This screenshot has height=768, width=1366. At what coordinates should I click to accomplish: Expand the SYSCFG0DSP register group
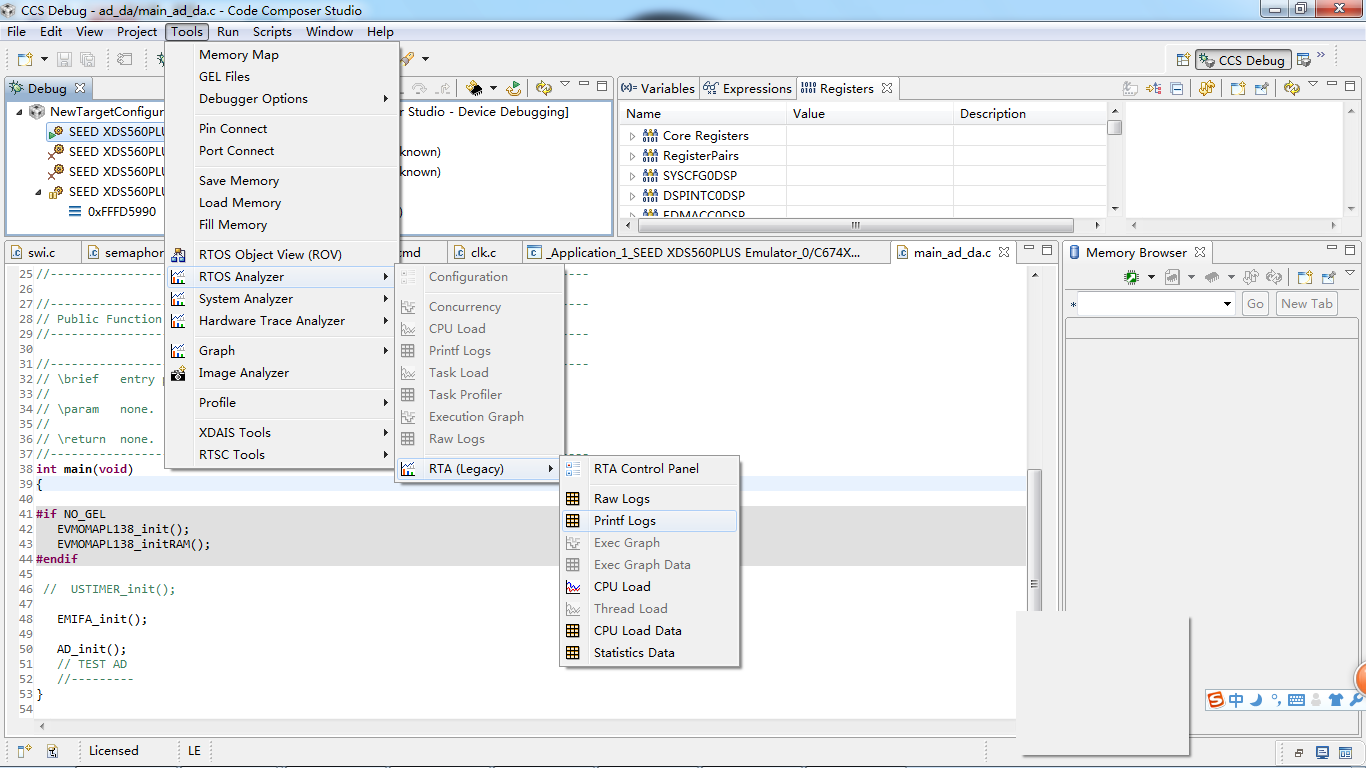point(632,176)
